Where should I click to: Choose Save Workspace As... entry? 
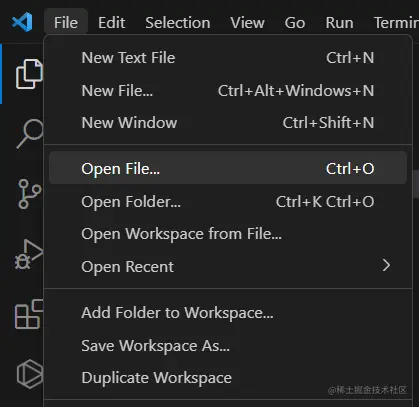[x=228, y=345]
